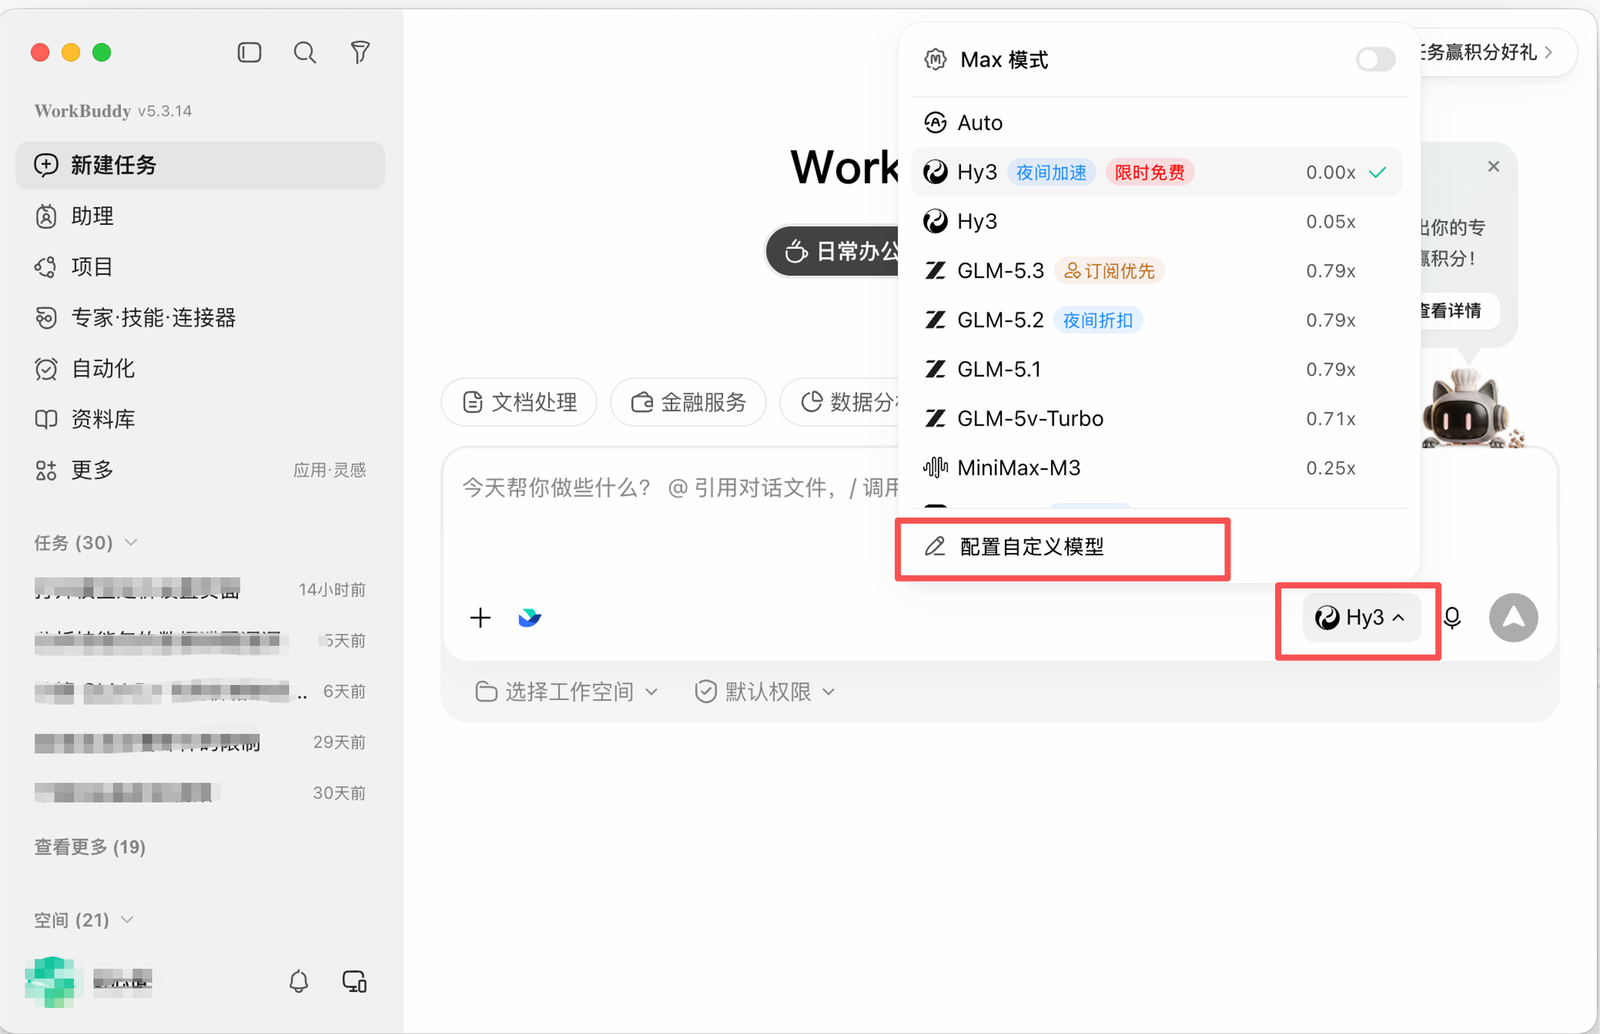
Task: Click the plus attachment icon
Action: 480,618
